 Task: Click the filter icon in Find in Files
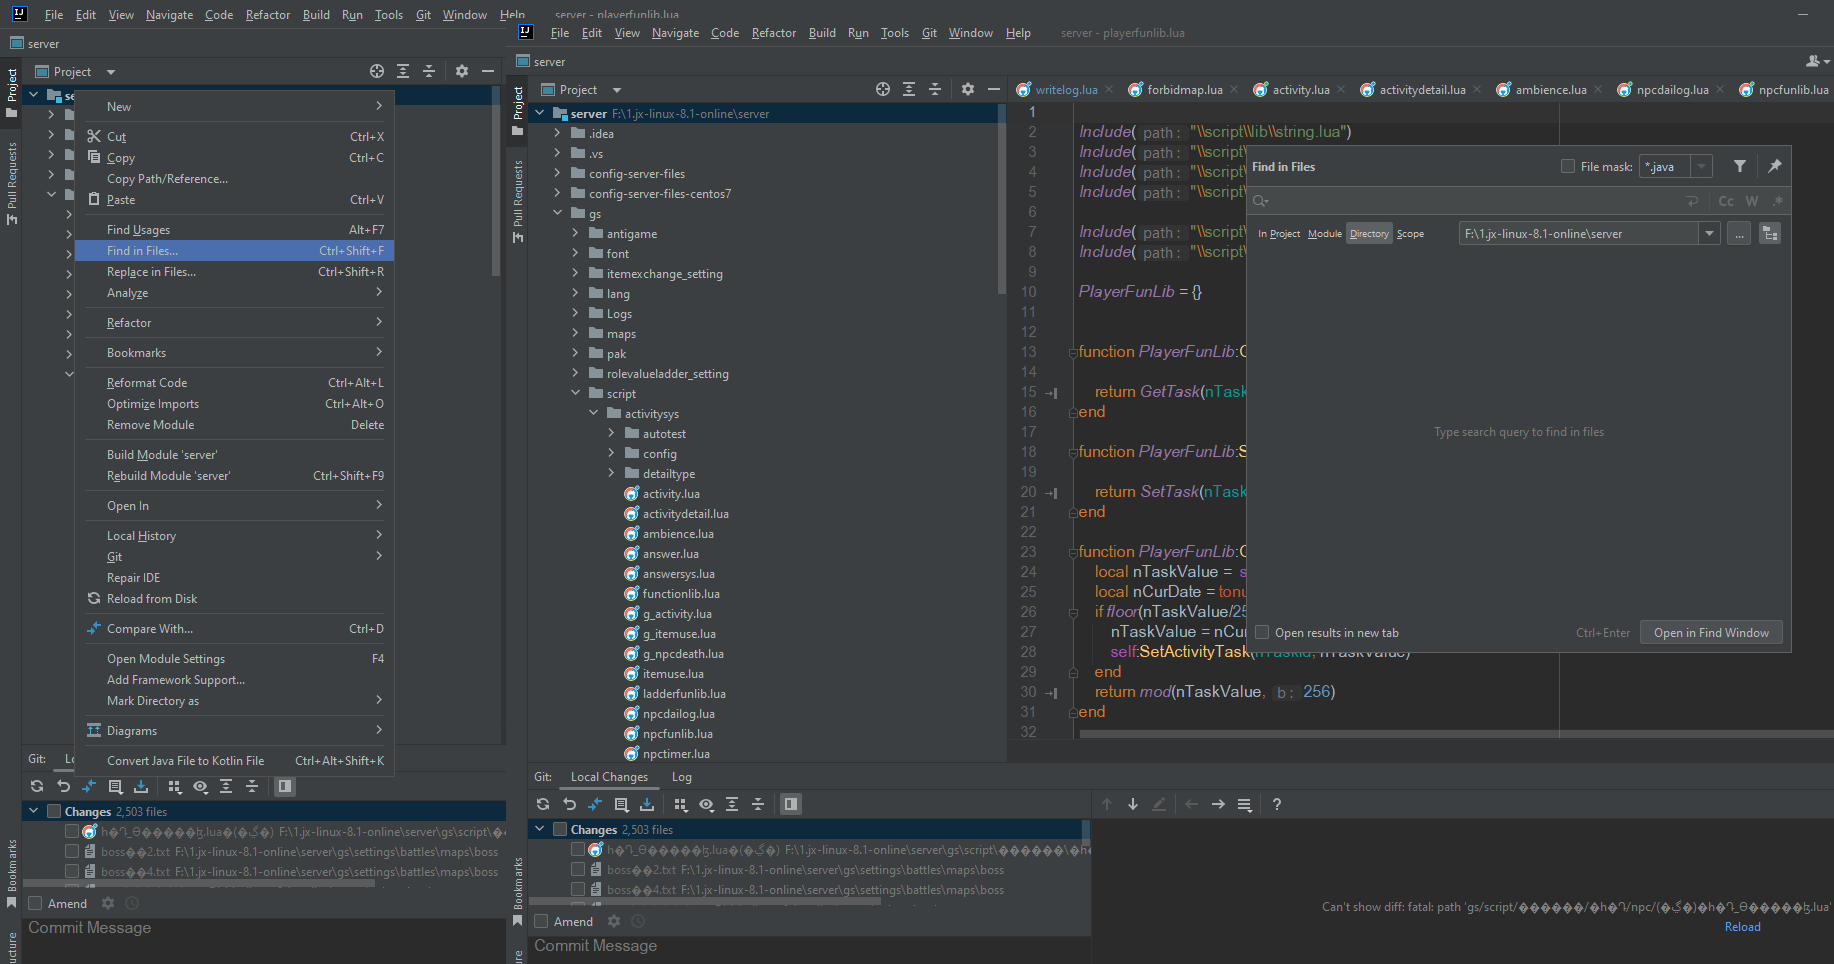tap(1740, 166)
